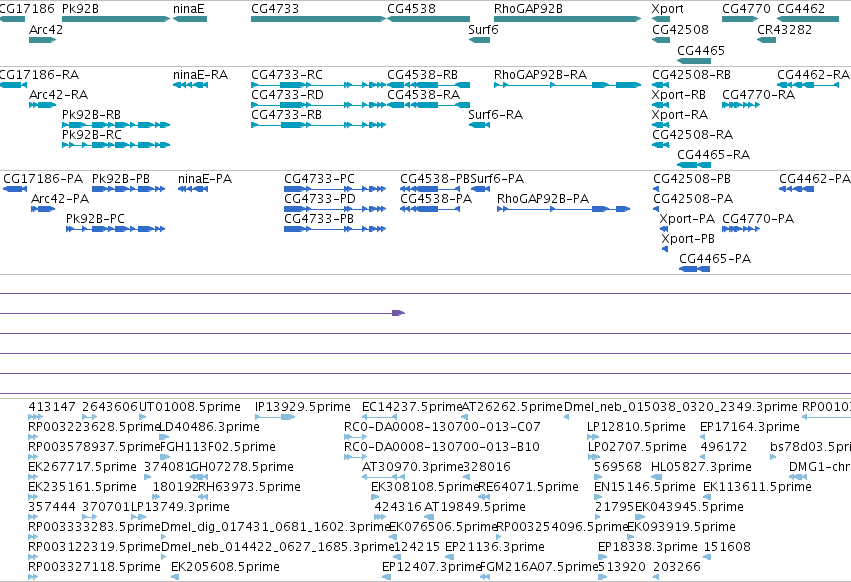
Task: Select protein RhoGAP92B-PA
Action: point(563,209)
